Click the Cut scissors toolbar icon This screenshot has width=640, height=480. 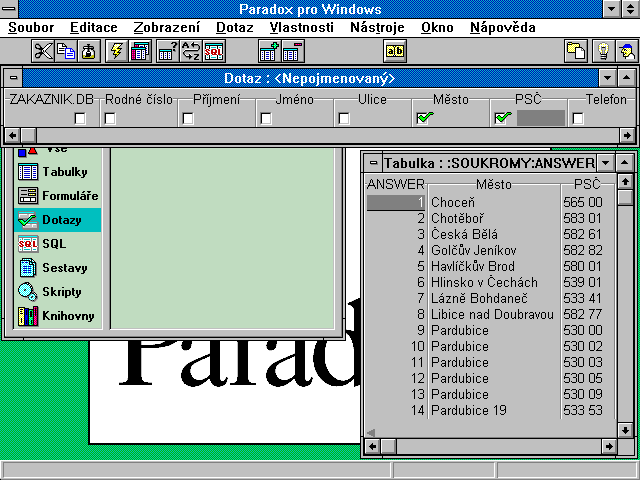coord(43,51)
